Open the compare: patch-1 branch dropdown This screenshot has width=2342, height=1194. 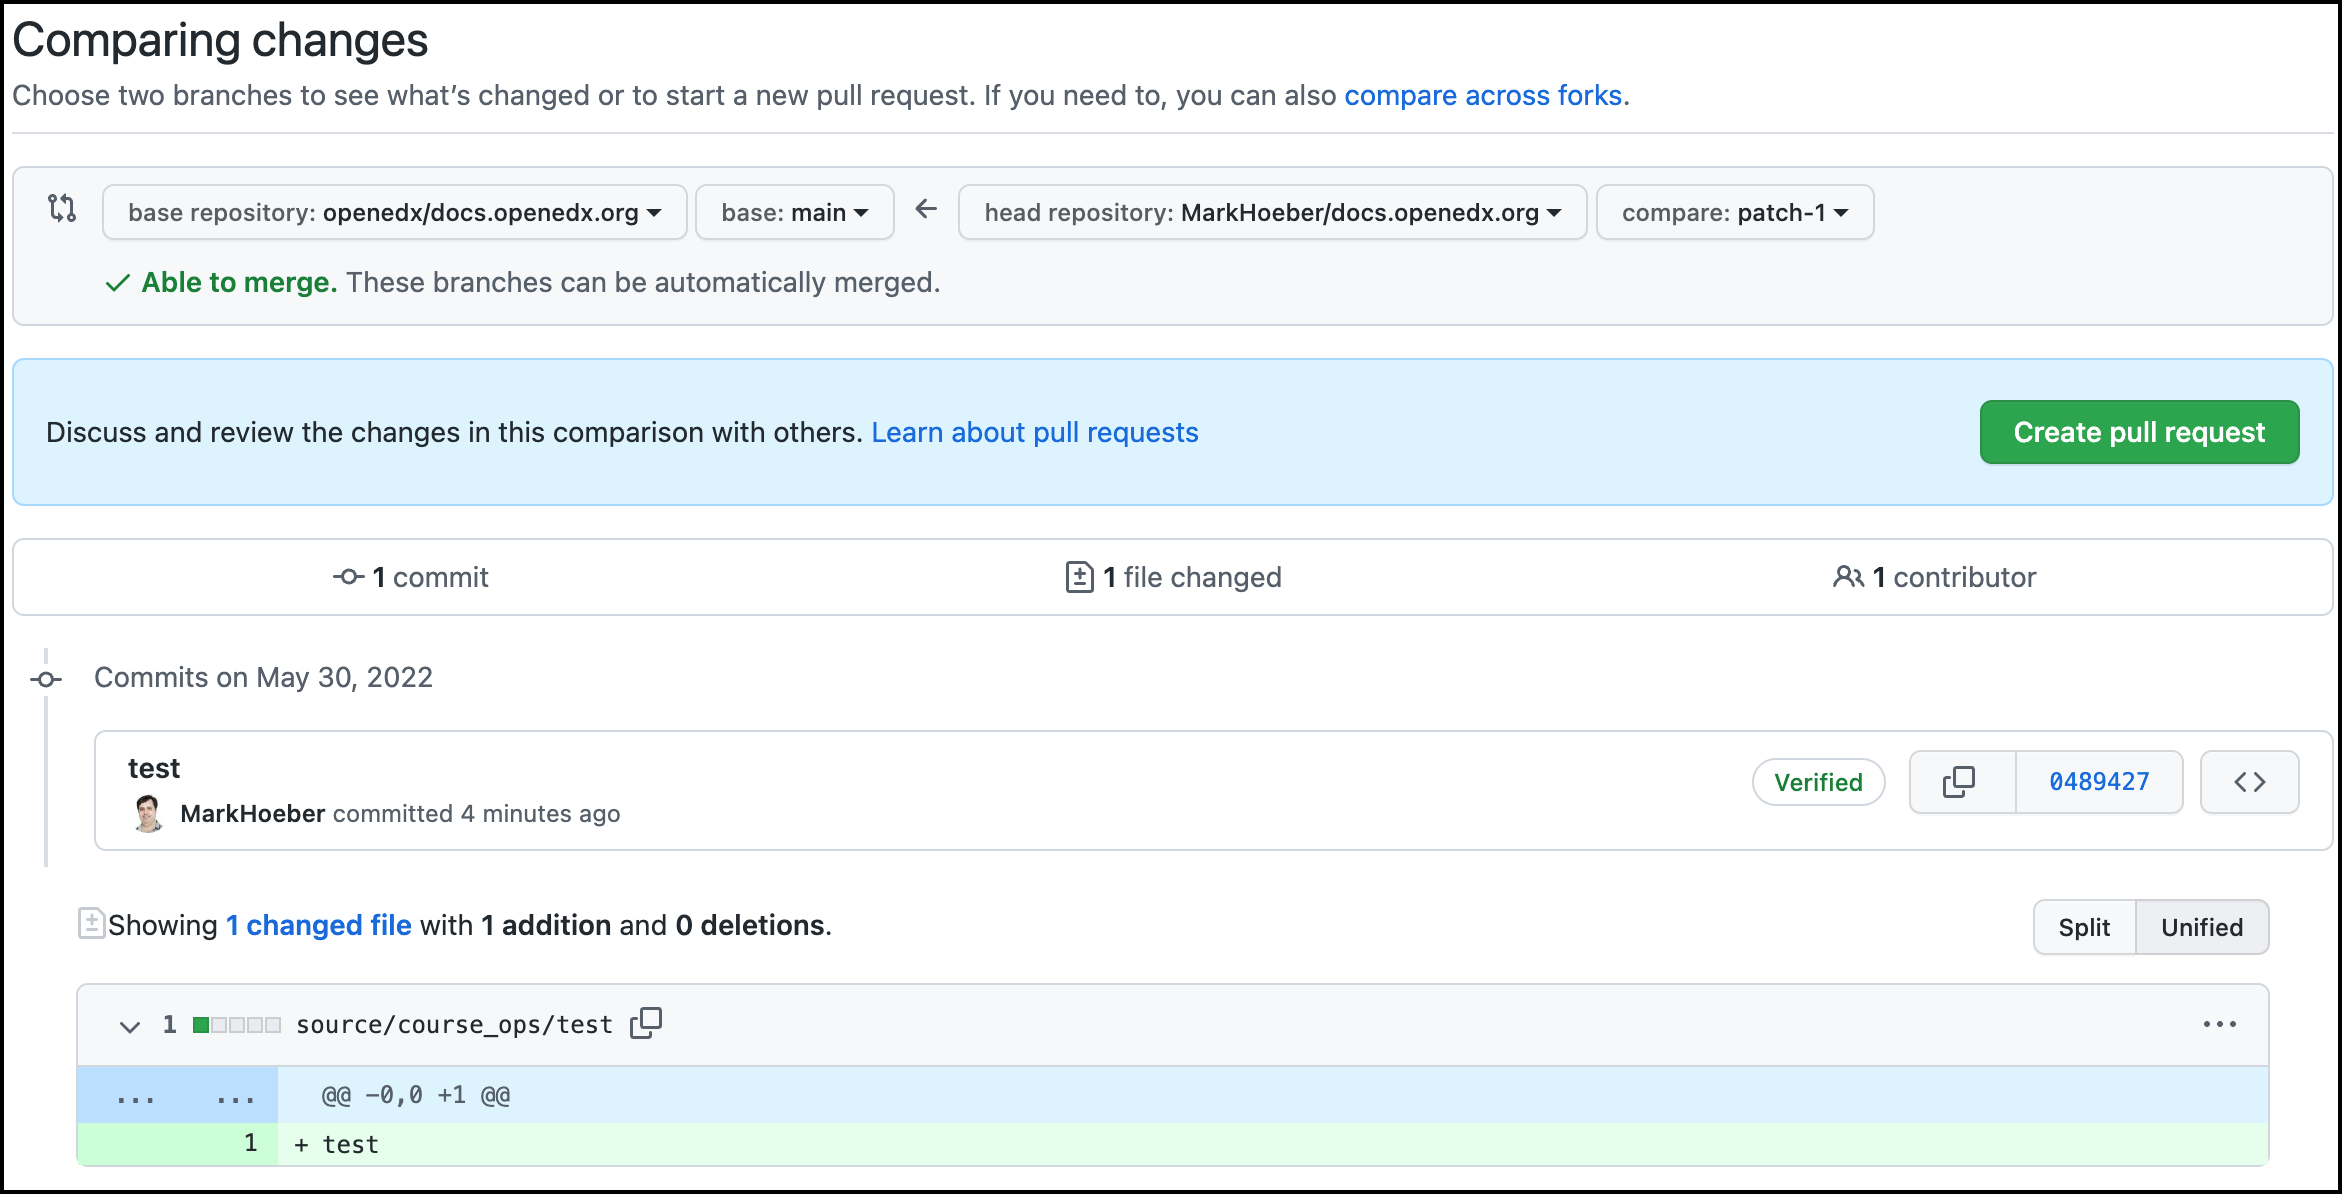click(x=1734, y=212)
